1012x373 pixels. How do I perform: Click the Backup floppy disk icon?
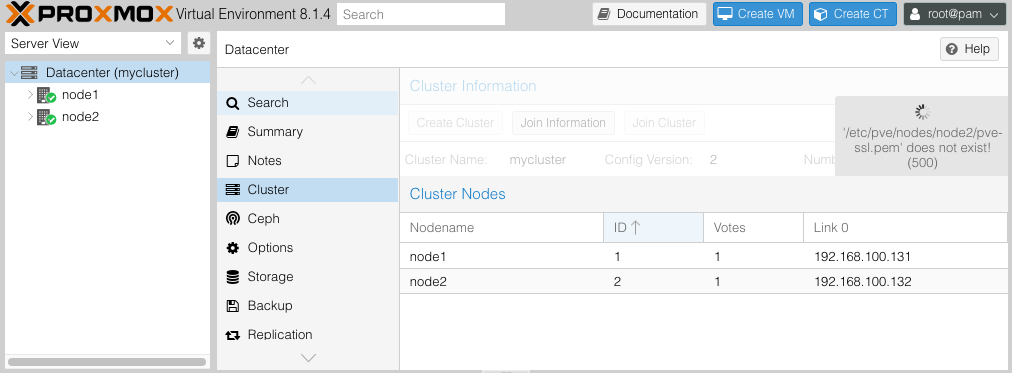(x=232, y=306)
